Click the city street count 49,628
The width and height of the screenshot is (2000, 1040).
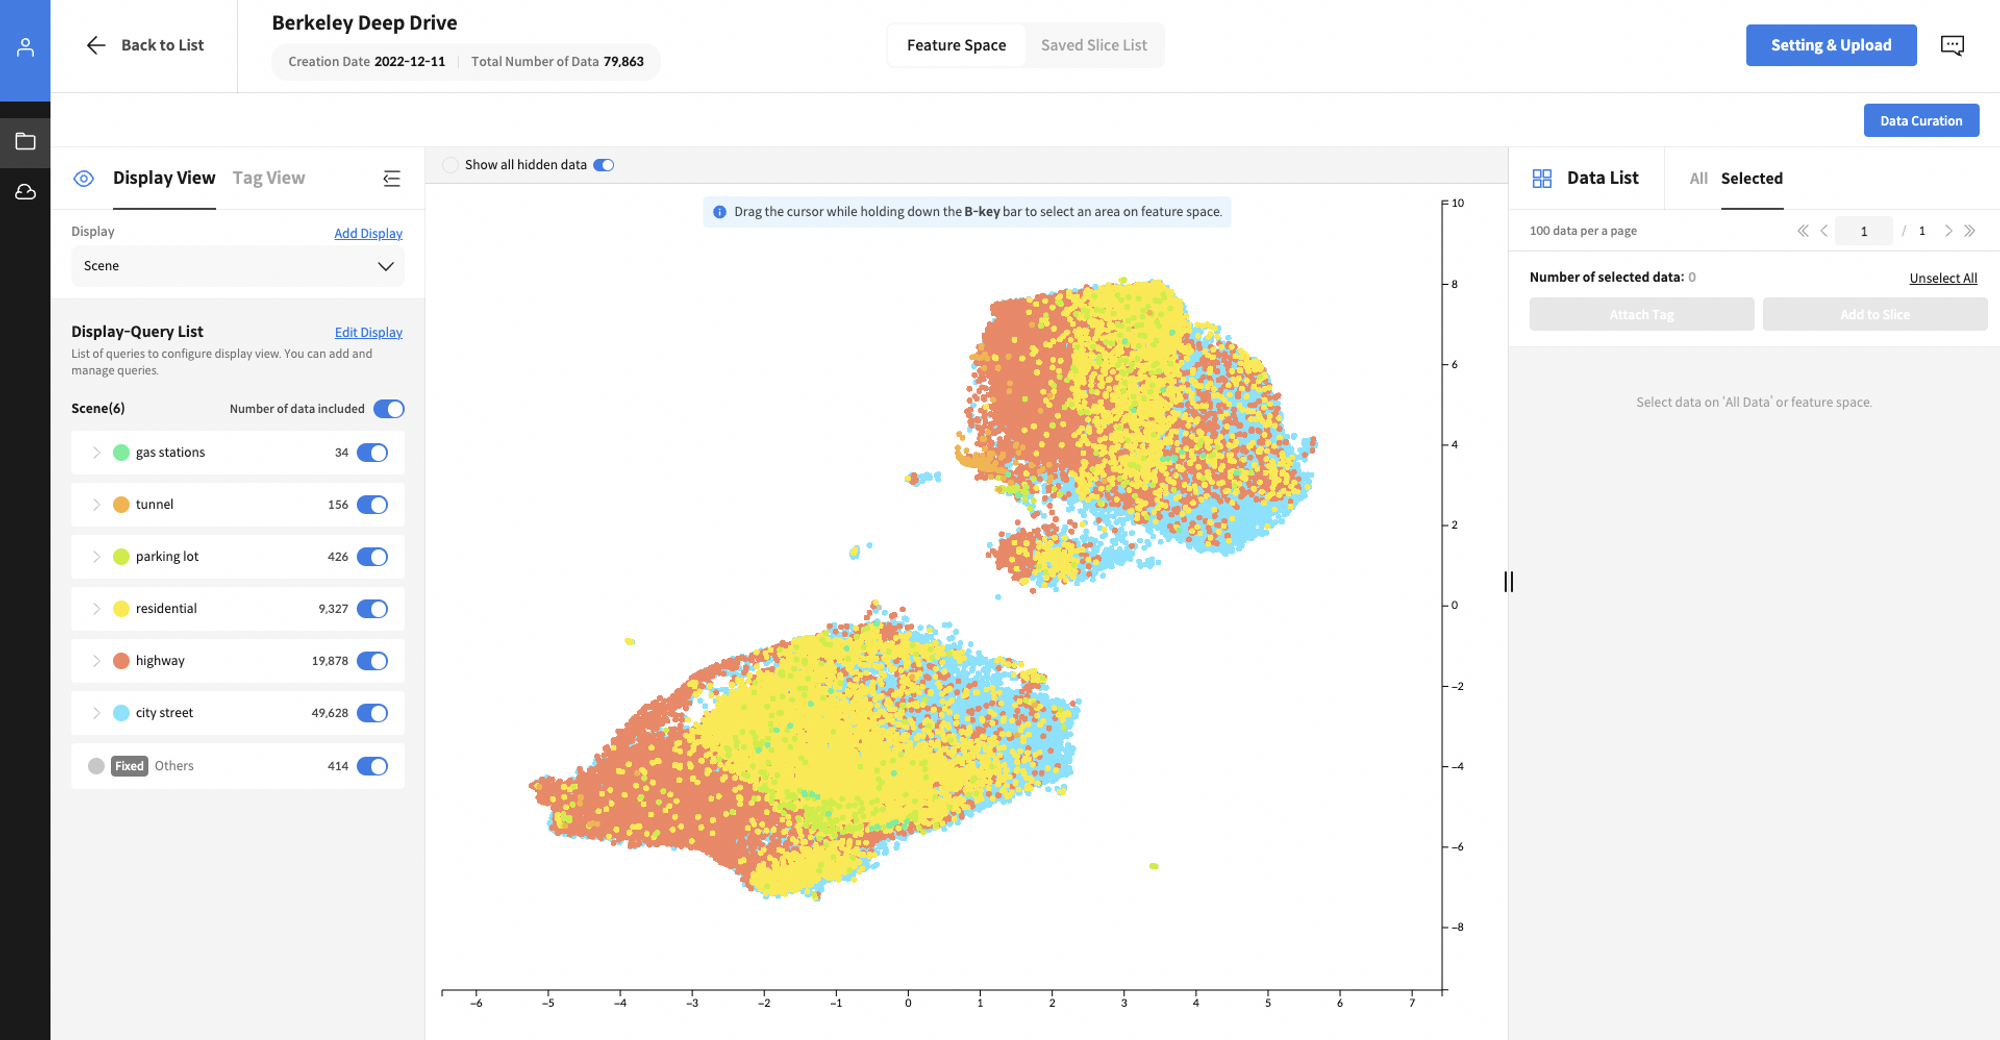(329, 713)
